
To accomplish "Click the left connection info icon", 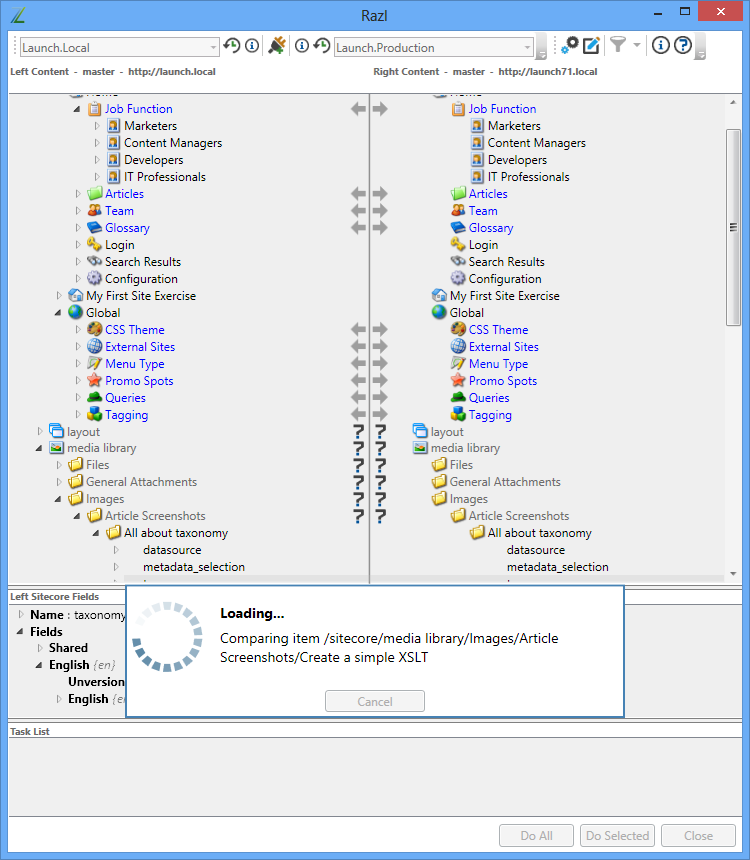I will (x=252, y=46).
